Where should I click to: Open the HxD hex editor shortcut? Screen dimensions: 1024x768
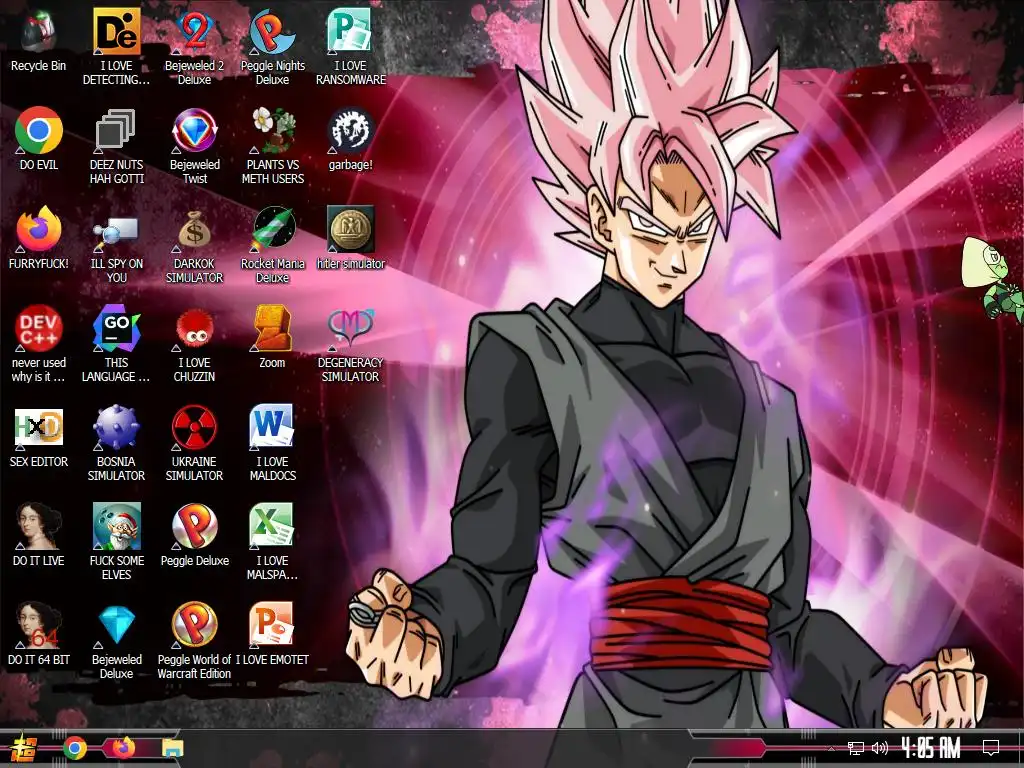pos(39,427)
